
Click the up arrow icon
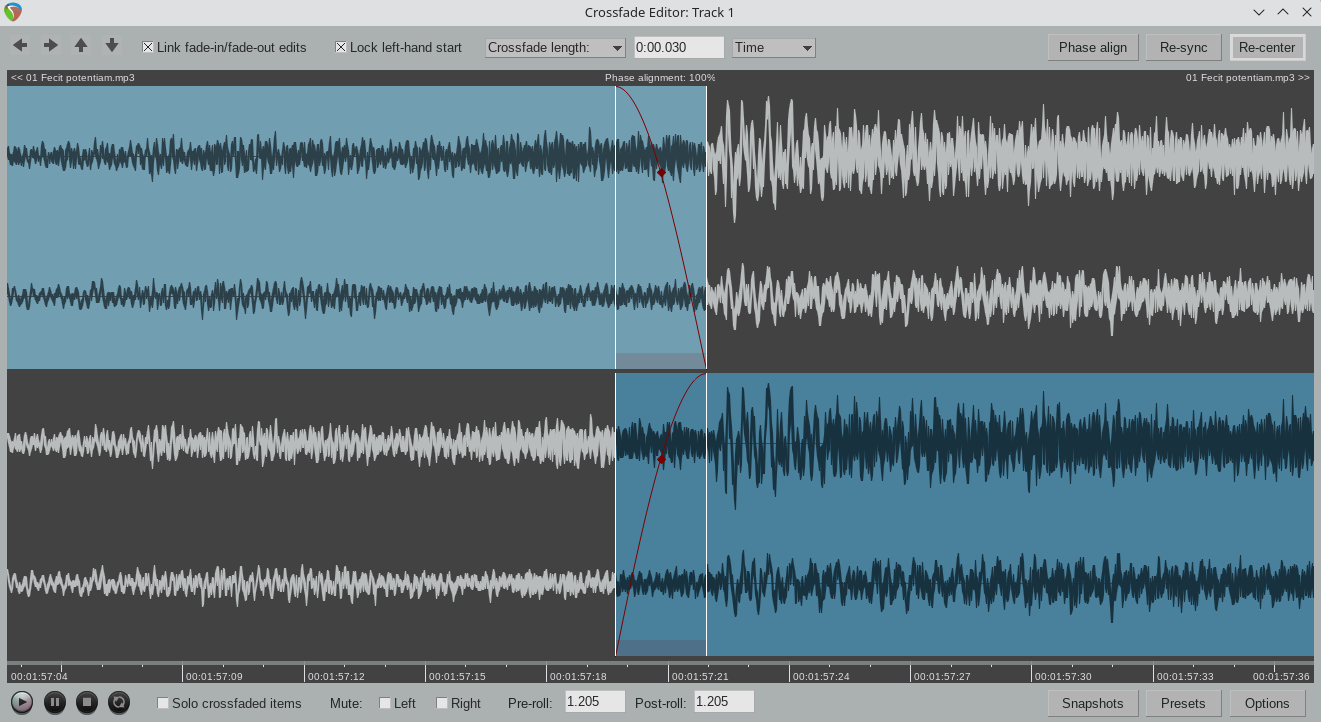tap(81, 46)
